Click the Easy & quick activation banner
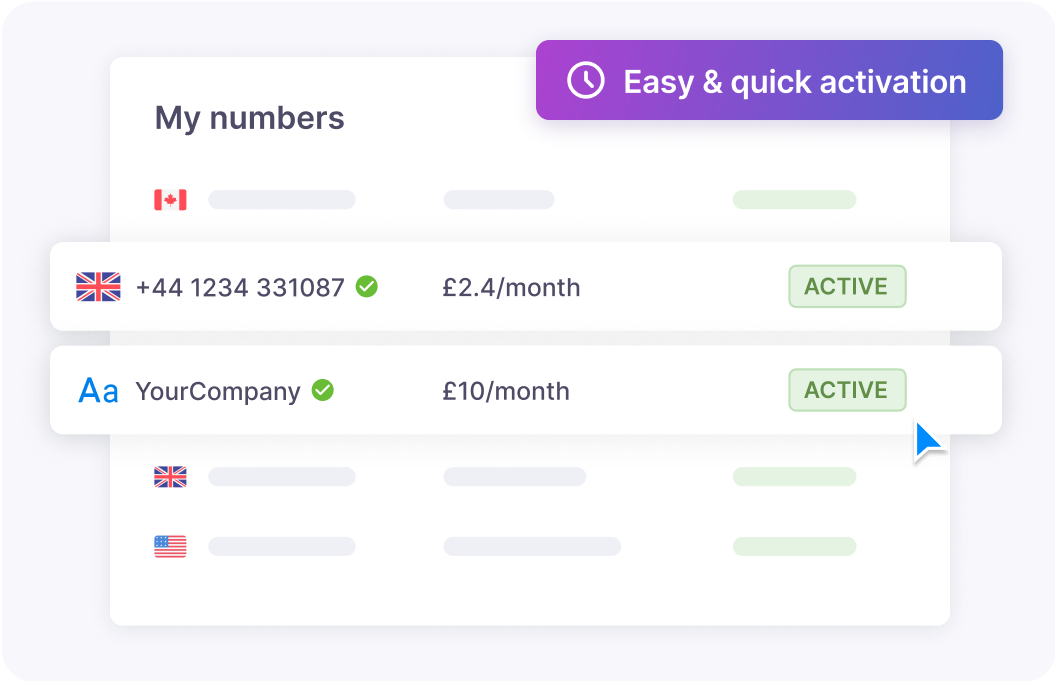The image size is (1055, 681). click(x=769, y=80)
